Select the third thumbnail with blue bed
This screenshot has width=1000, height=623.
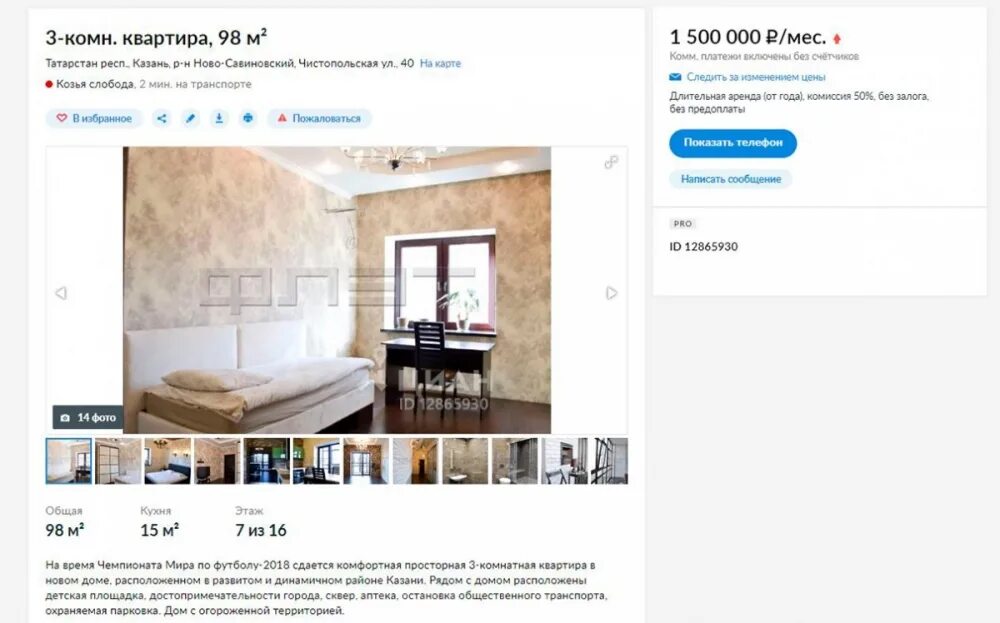coord(167,460)
